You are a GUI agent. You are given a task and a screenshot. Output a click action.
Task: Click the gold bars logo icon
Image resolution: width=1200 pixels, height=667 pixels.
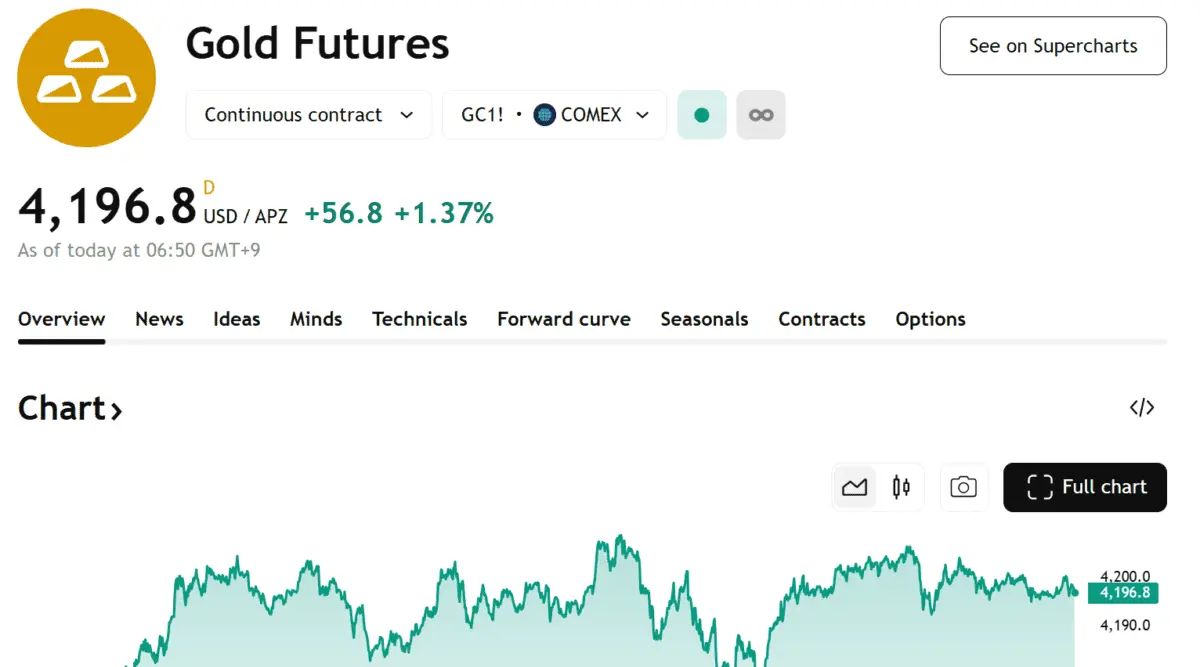click(x=87, y=77)
